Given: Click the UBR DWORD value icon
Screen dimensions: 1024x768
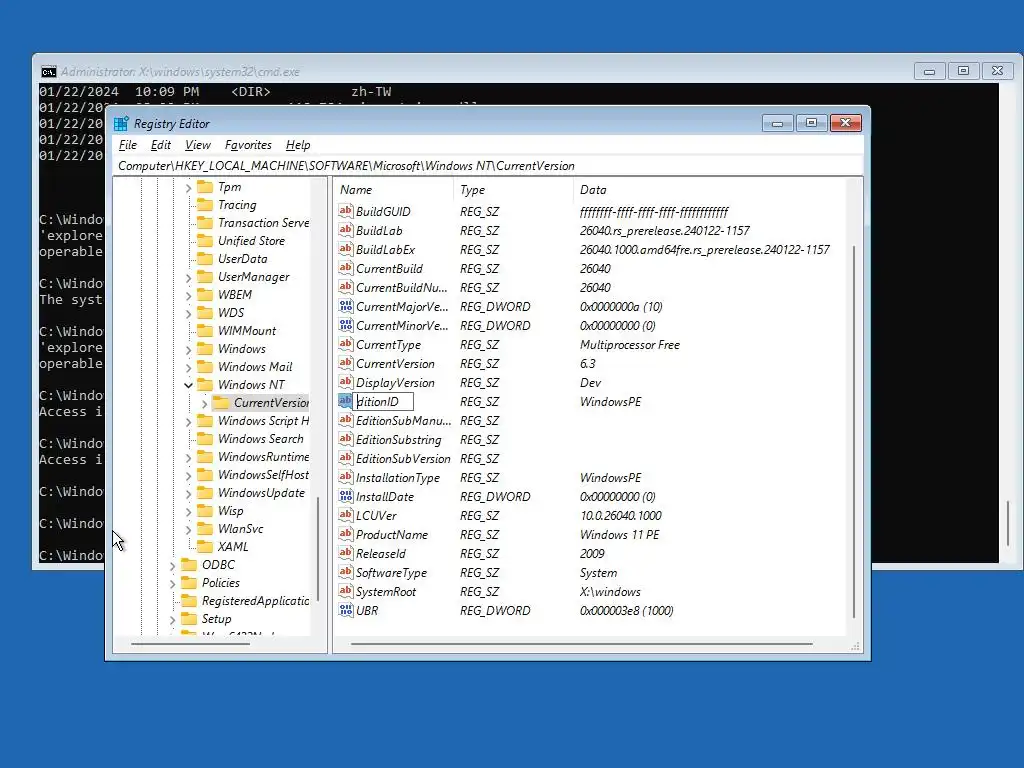Looking at the screenshot, I should 345,610.
